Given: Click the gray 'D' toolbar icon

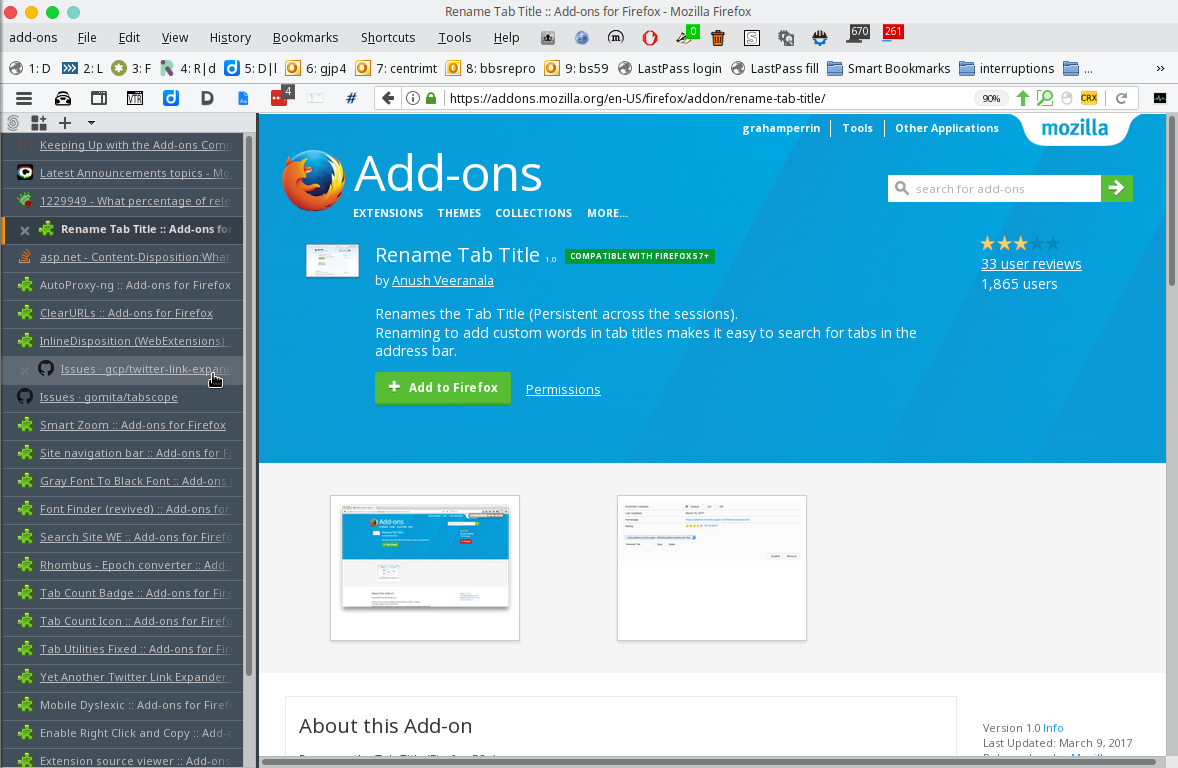Looking at the screenshot, I should point(207,98).
